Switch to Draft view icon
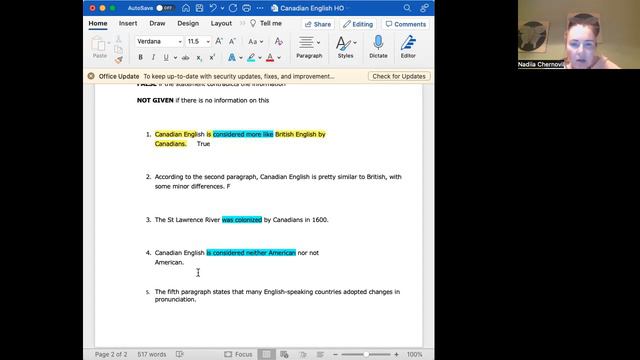 click(320, 354)
